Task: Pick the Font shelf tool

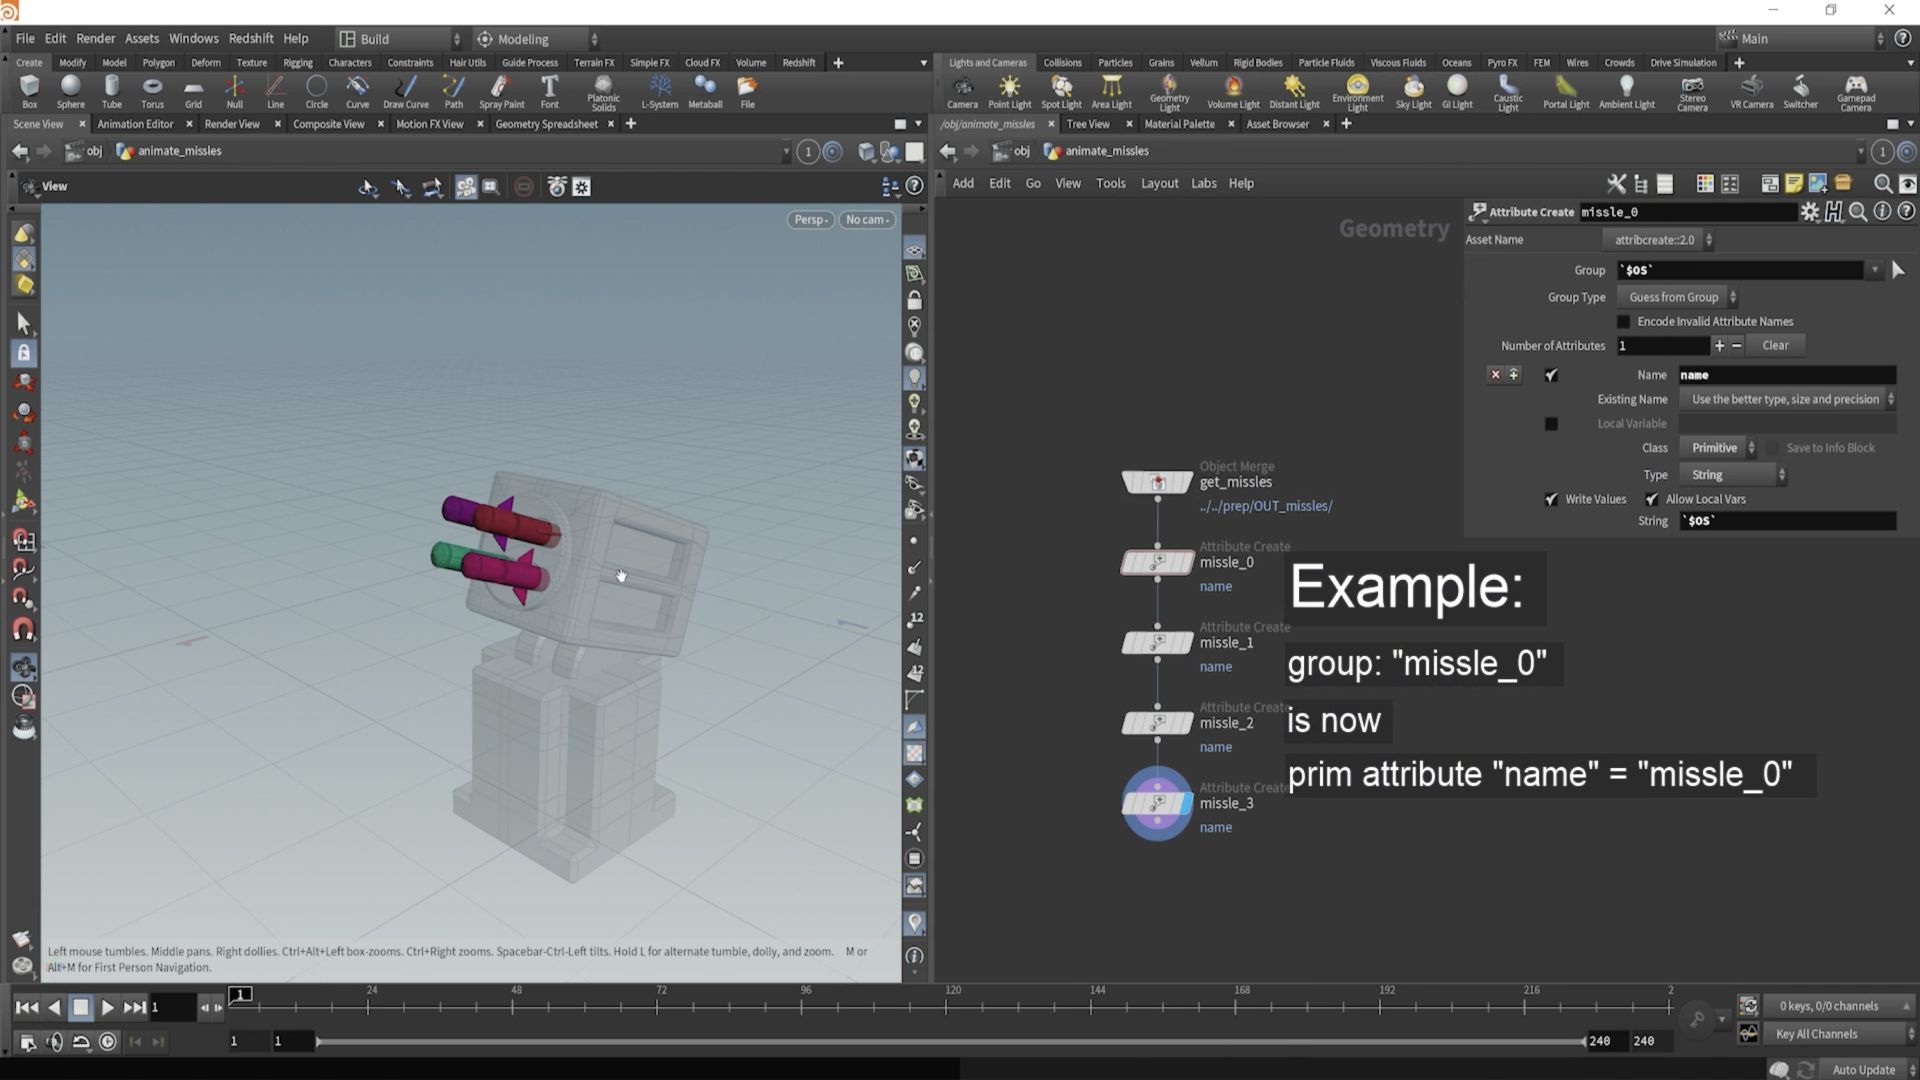Action: [549, 91]
